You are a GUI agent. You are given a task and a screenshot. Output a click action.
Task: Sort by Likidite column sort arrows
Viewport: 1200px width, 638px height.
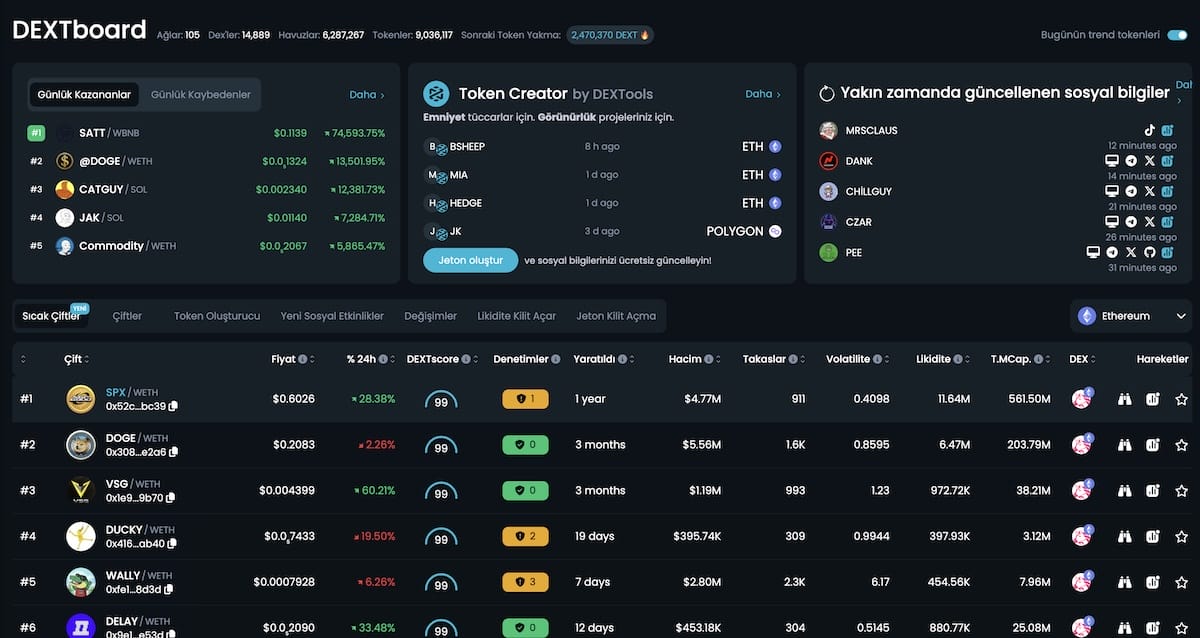click(969, 359)
